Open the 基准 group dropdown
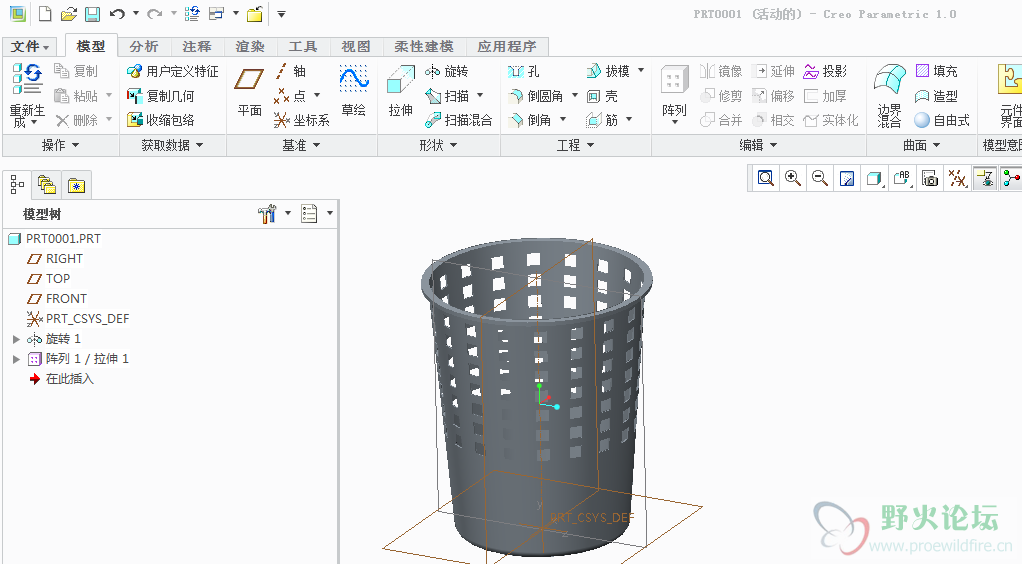The width and height of the screenshot is (1022, 564). pyautogui.click(x=301, y=145)
